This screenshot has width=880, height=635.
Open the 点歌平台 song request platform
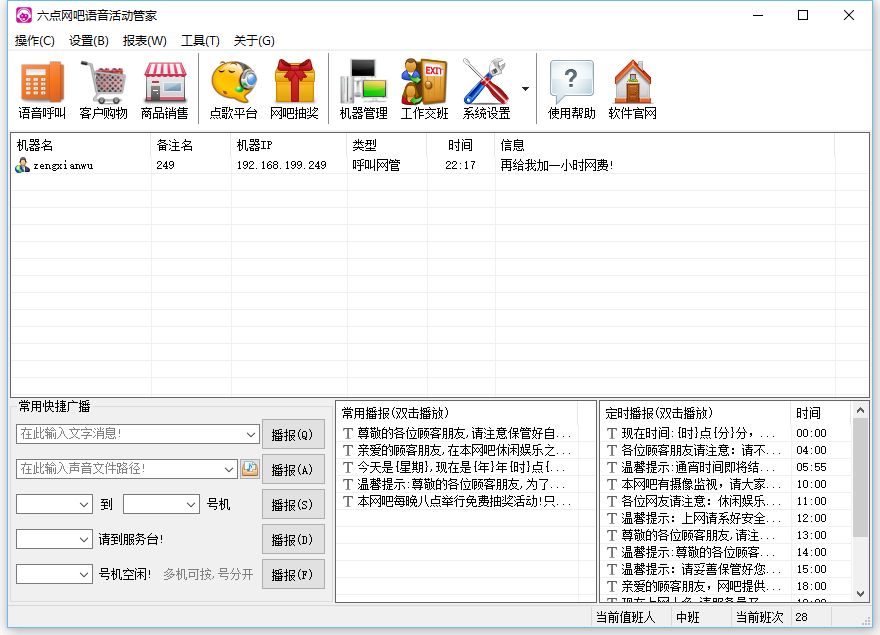click(232, 87)
